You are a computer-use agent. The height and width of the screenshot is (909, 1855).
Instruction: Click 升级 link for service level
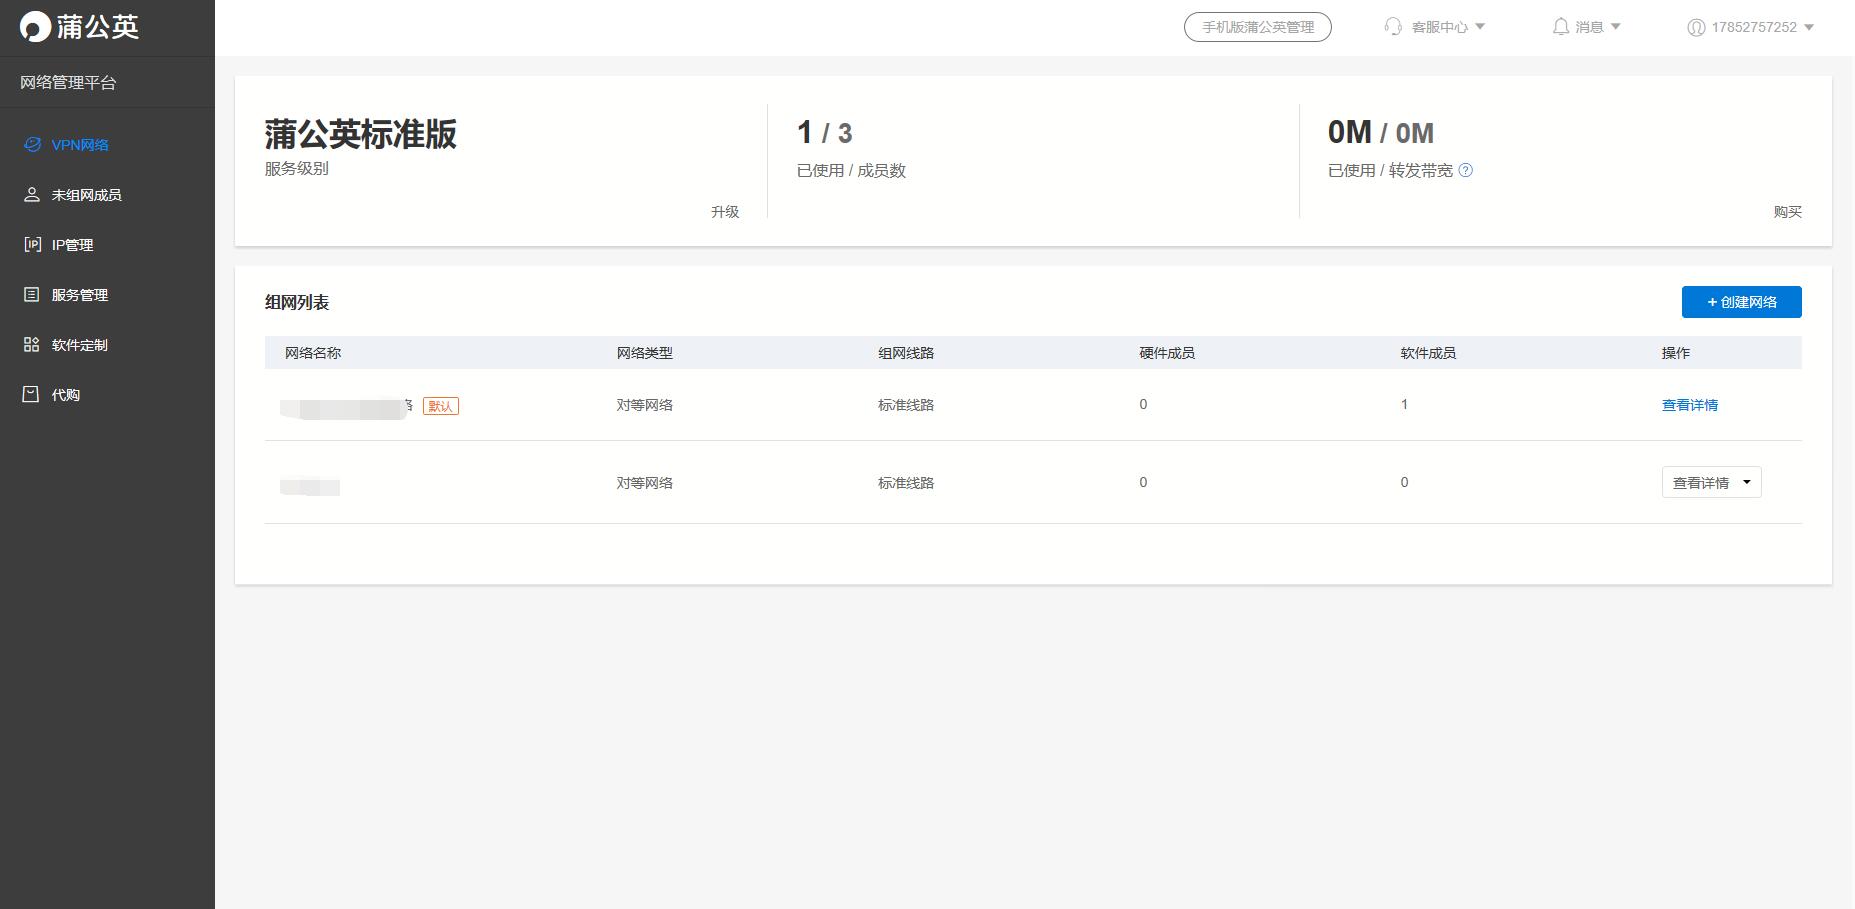(x=725, y=212)
